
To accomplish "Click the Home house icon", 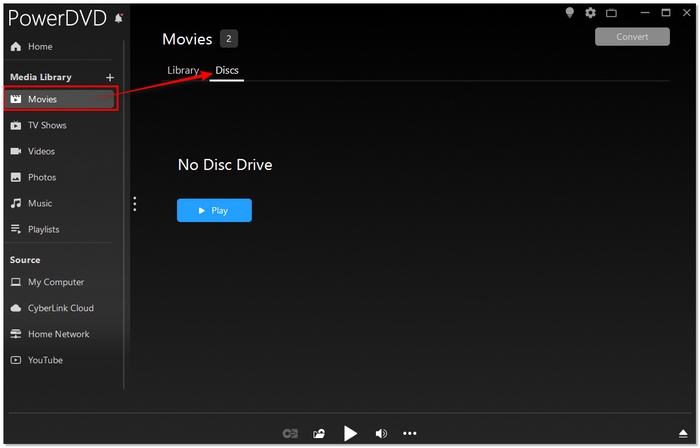I will 16,46.
